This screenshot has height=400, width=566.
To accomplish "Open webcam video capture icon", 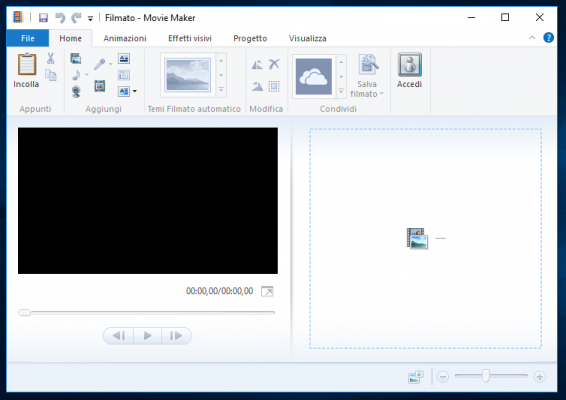I will 76,91.
